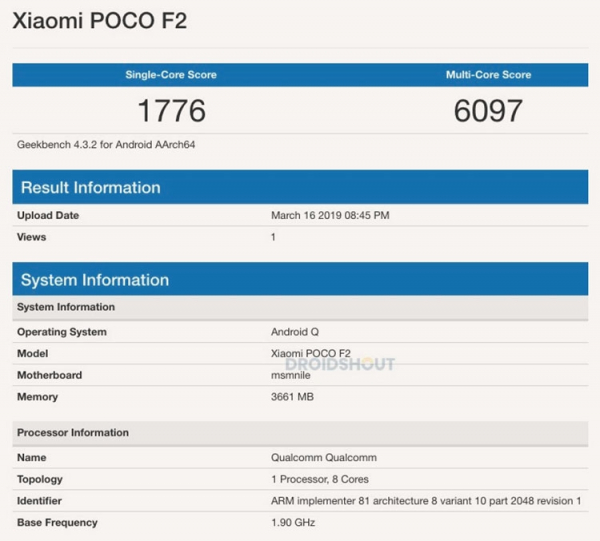Screen dimensions: 600x541
Task: Click the Xiaomi POCO F2 page title
Action: (99, 20)
